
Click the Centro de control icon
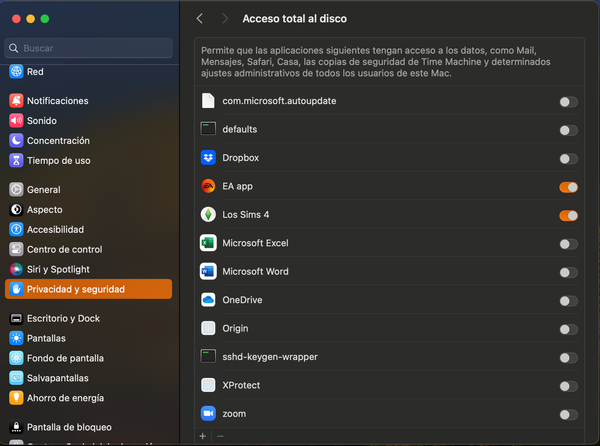(16, 249)
